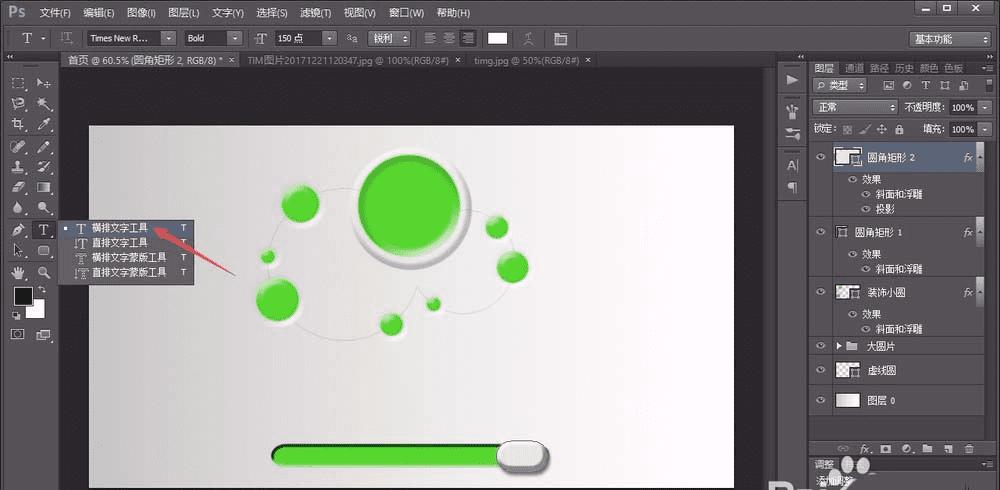Select the Blur tool
Screen dimensions: 1000x490
pos(18,207)
